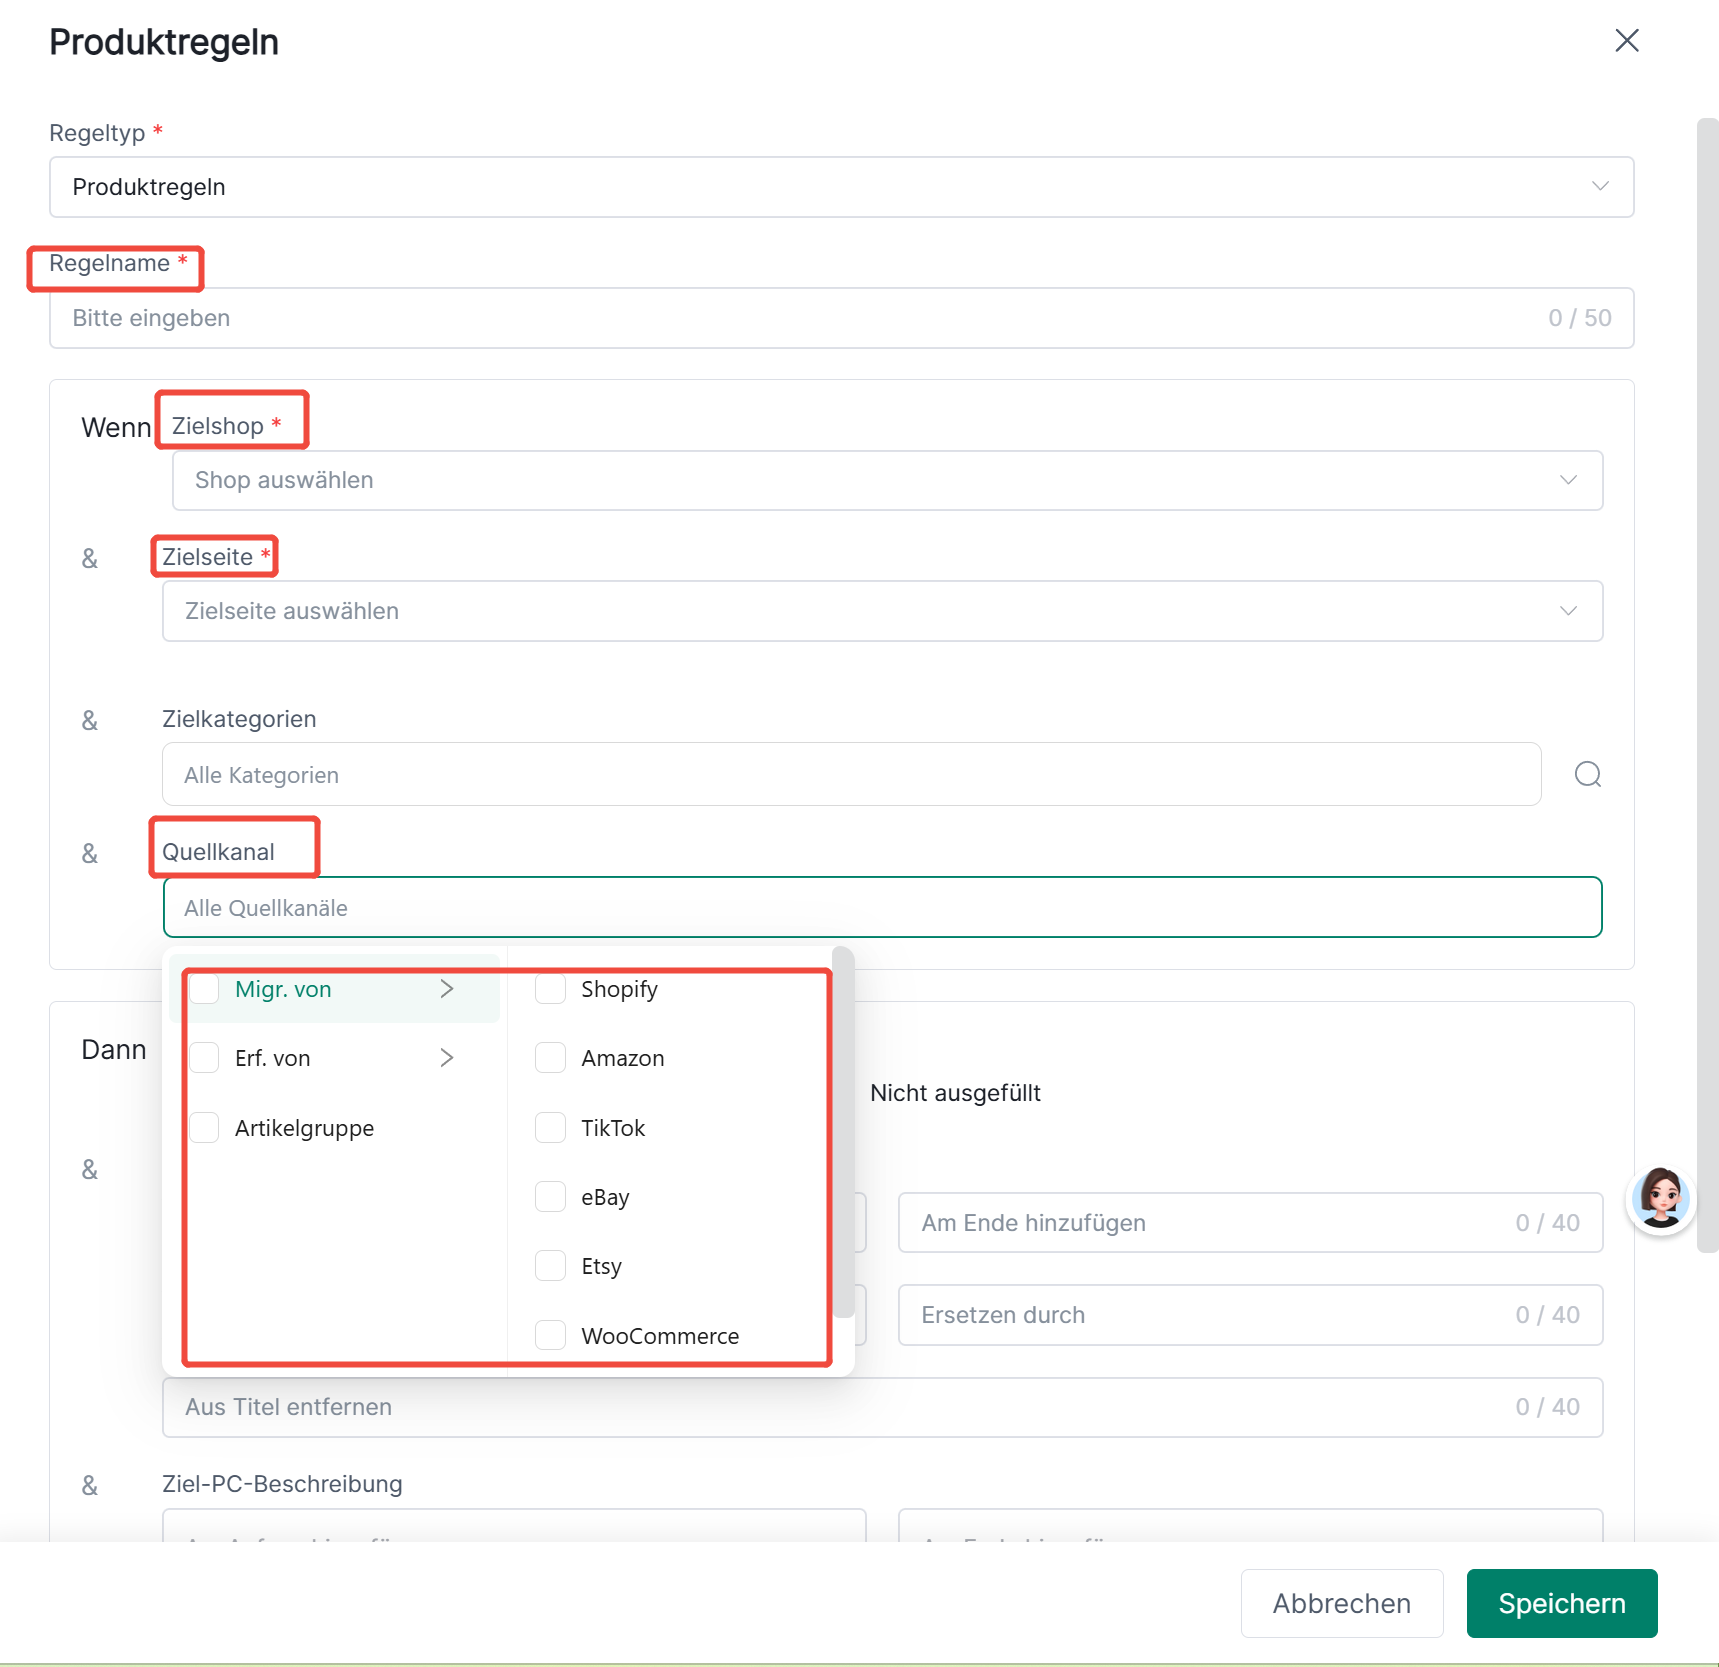Click the Abbrechen button
This screenshot has width=1719, height=1667.
coord(1342,1603)
